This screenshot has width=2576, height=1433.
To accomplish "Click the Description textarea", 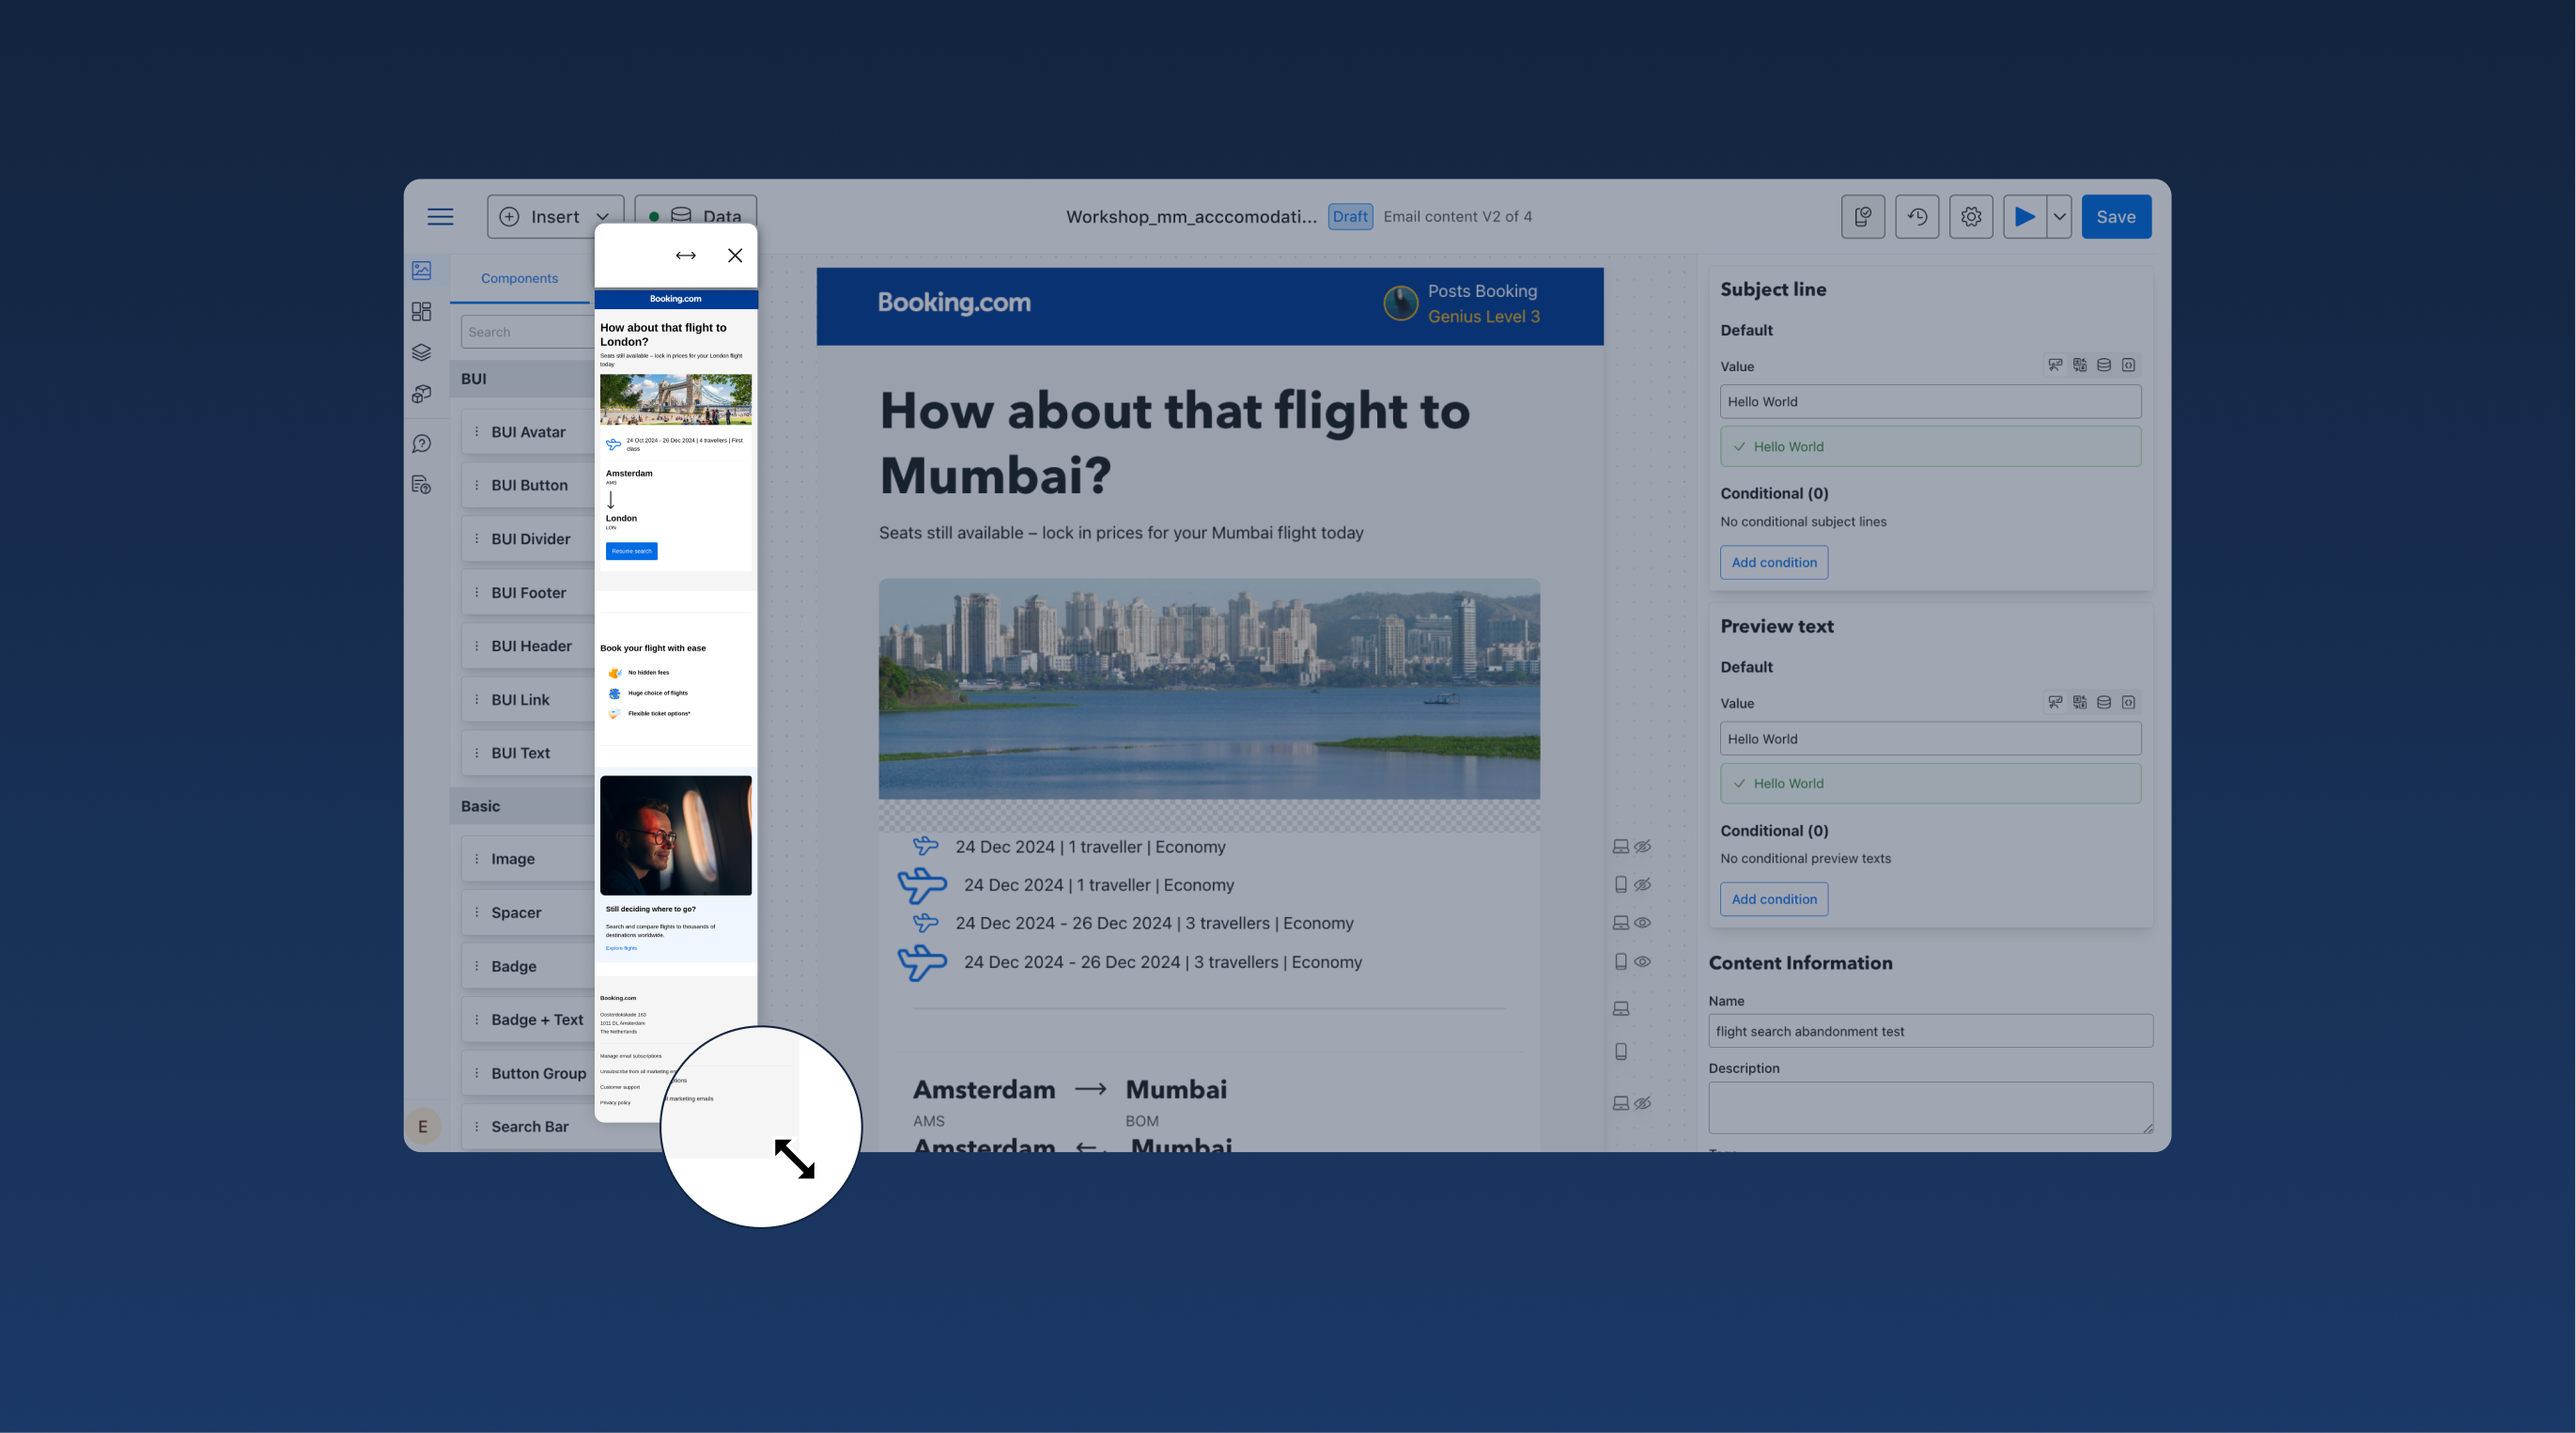I will 1930,1108.
